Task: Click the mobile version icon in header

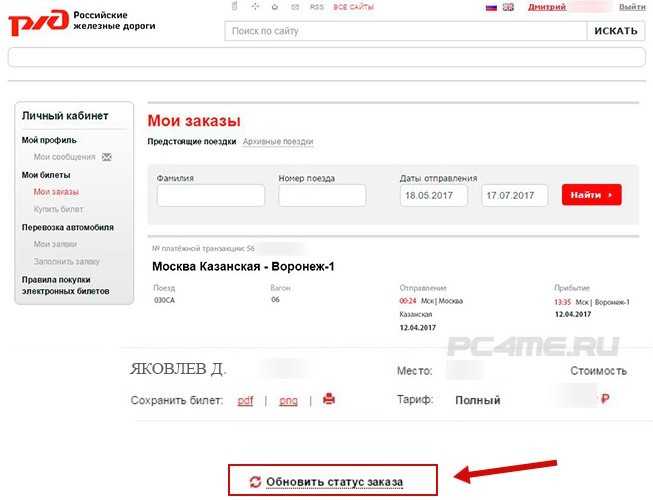Action: click(234, 7)
